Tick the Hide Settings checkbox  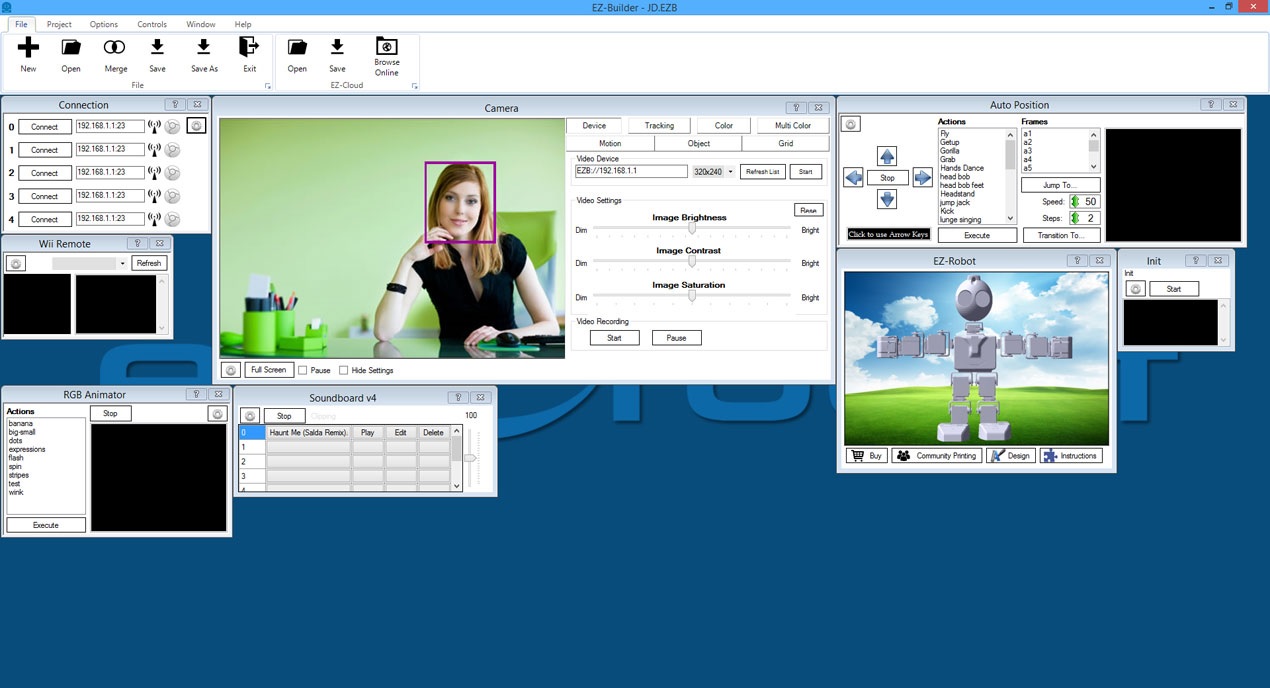point(344,370)
